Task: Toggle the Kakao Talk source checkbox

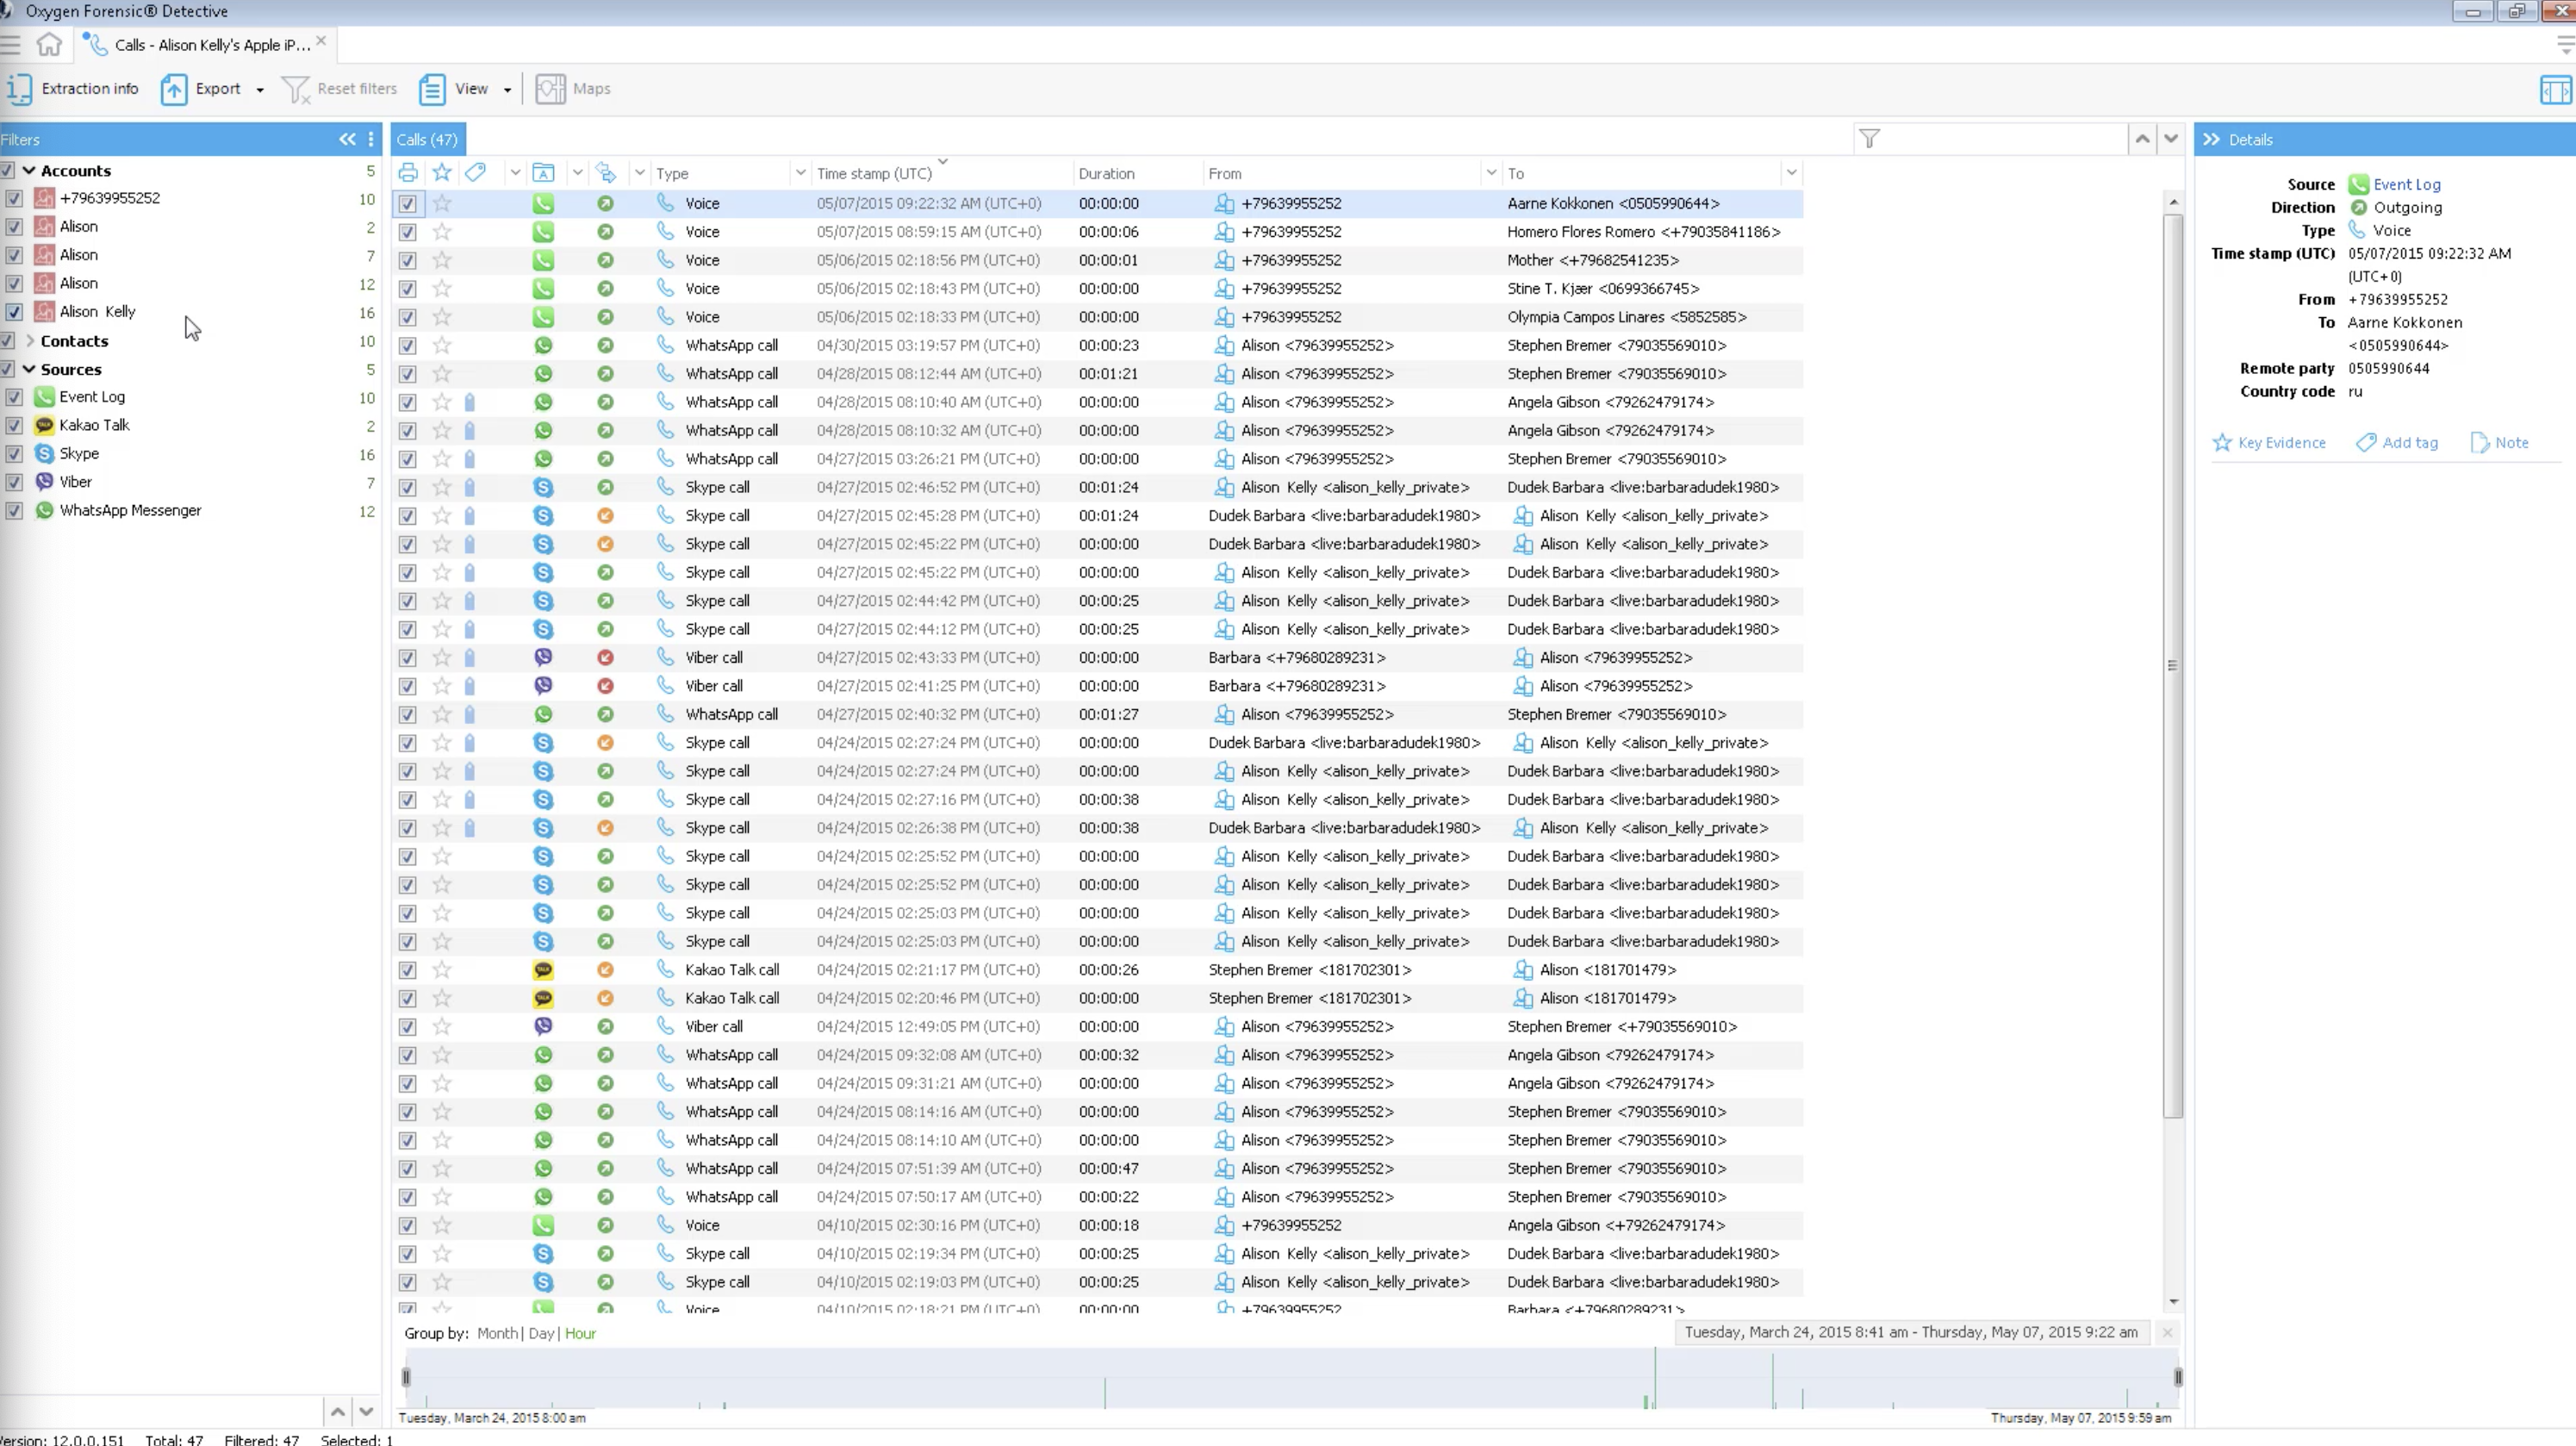Action: point(14,425)
